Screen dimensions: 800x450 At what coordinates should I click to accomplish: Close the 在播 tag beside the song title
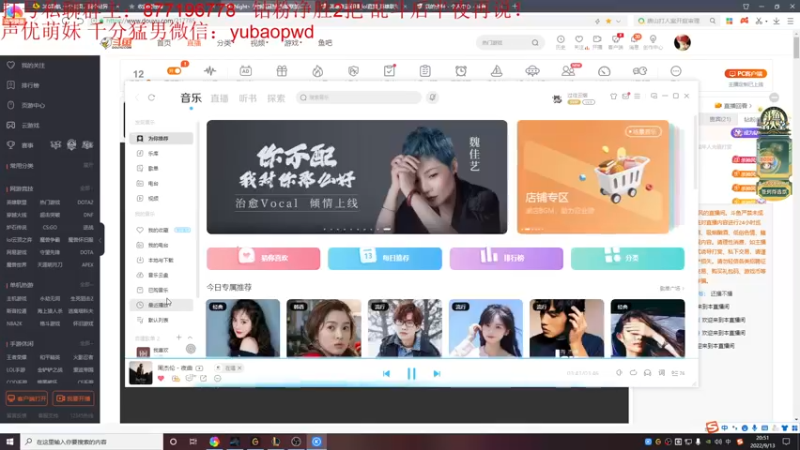tap(239, 368)
